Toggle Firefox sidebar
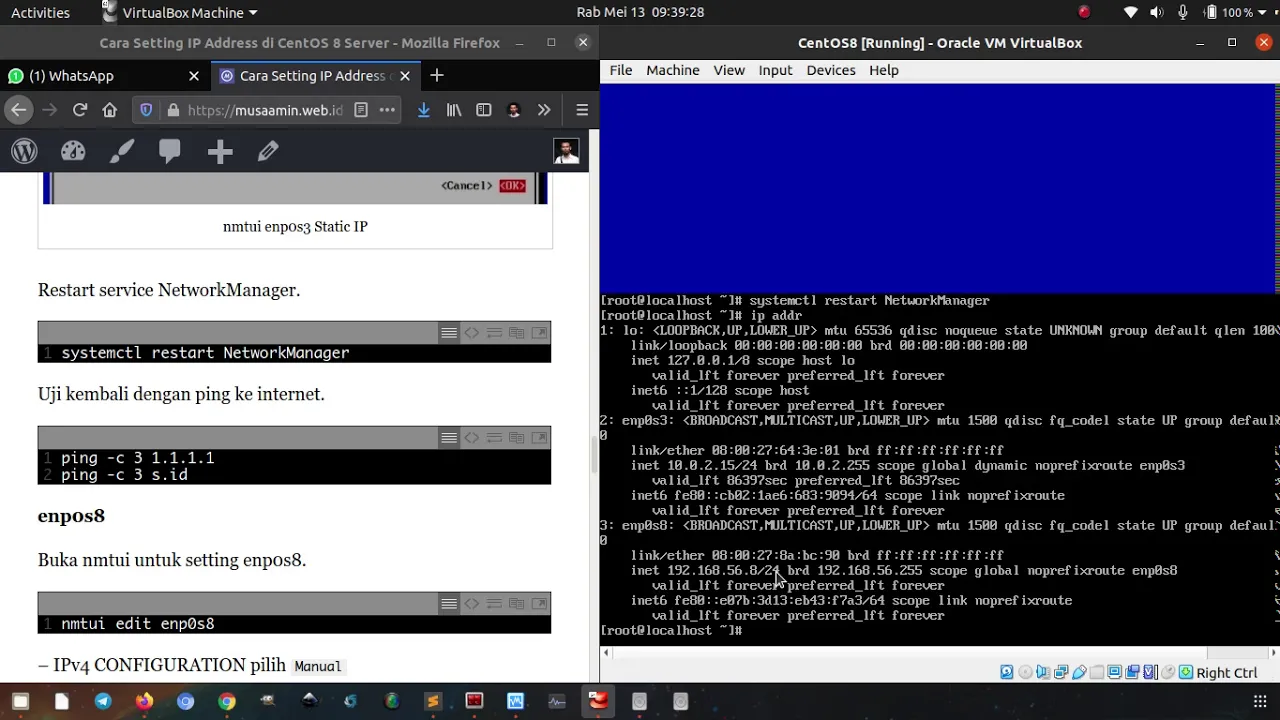Viewport: 1280px width, 720px height. coord(484,110)
